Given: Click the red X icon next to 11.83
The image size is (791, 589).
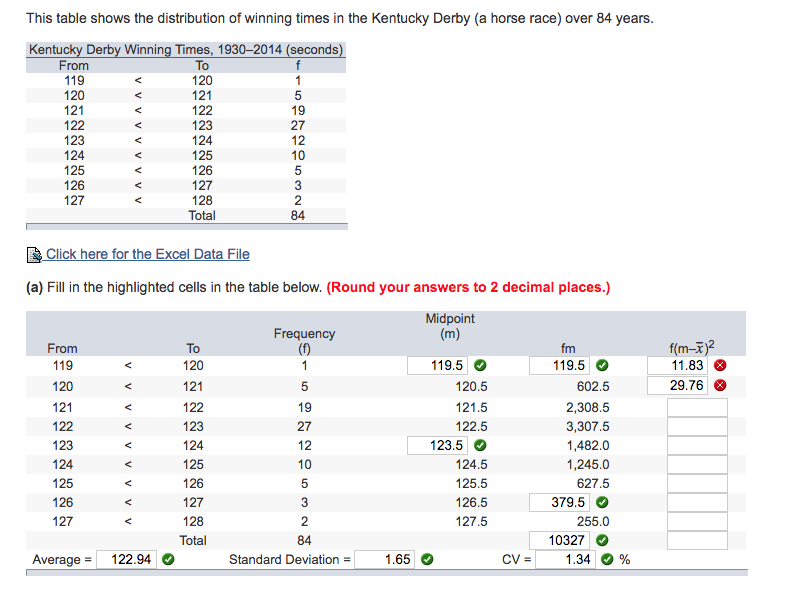Looking at the screenshot, I should pyautogui.click(x=720, y=365).
